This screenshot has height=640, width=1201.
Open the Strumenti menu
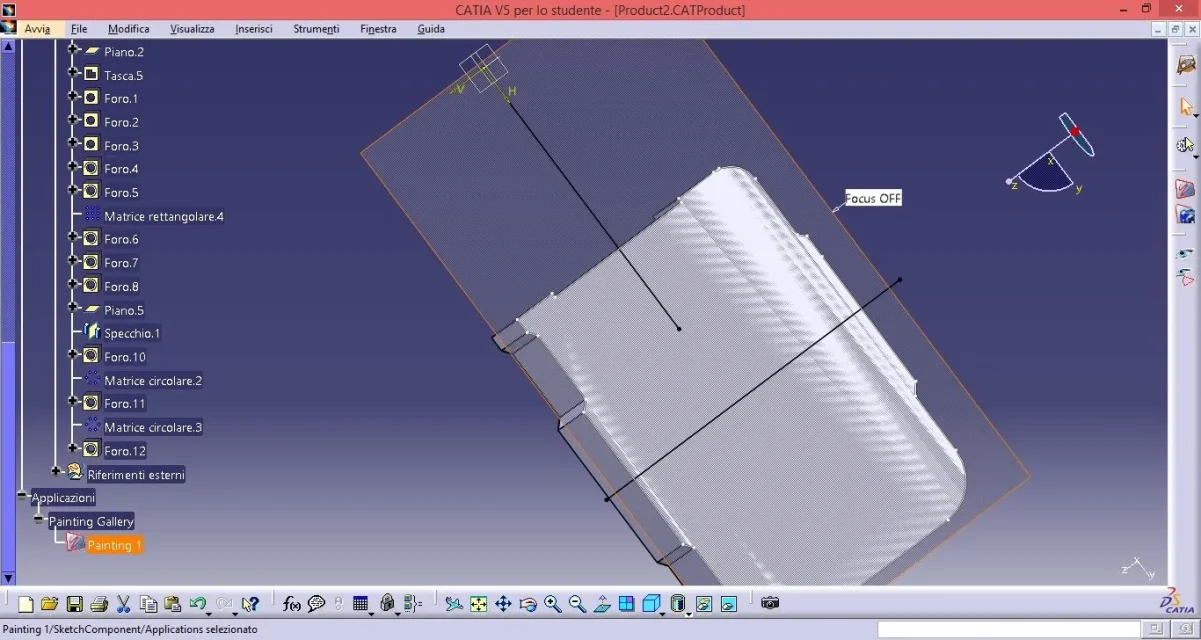click(316, 29)
